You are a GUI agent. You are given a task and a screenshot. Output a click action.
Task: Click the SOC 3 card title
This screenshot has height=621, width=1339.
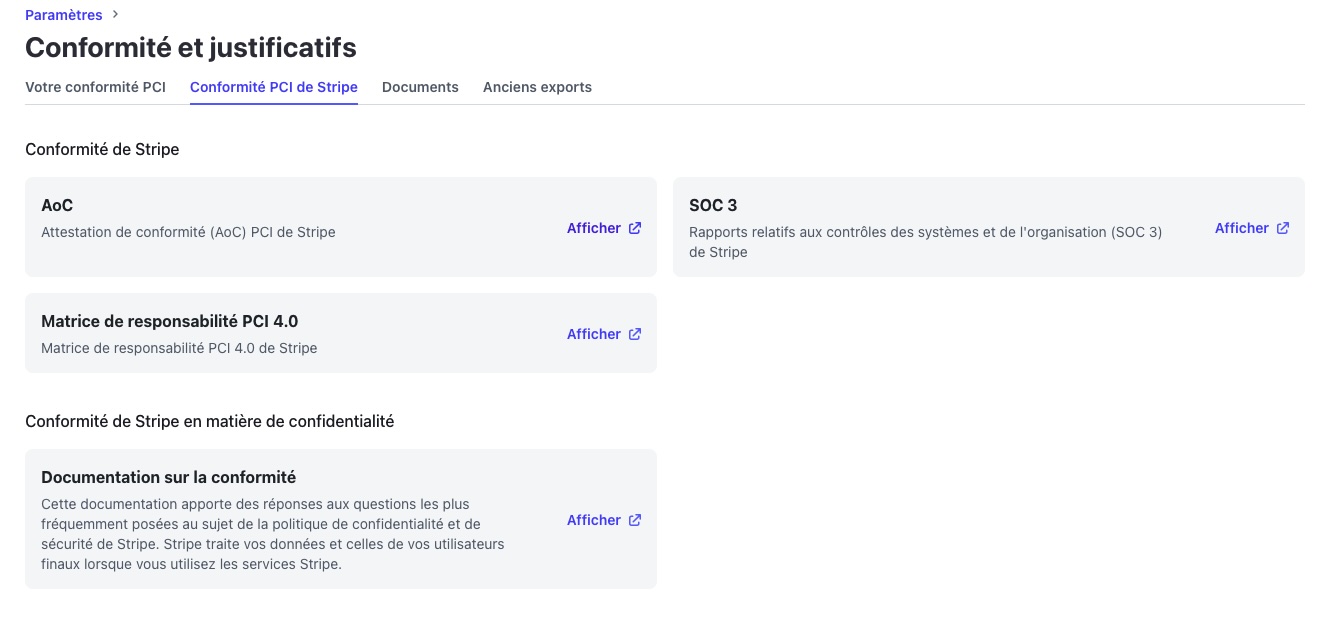click(x=713, y=205)
